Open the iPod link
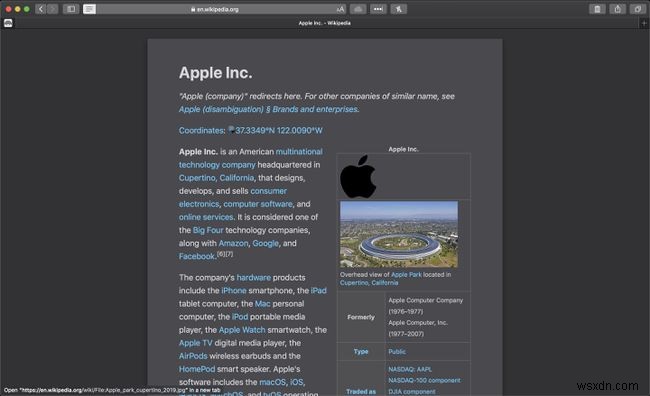Image resolution: width=650 pixels, height=396 pixels. click(240, 317)
